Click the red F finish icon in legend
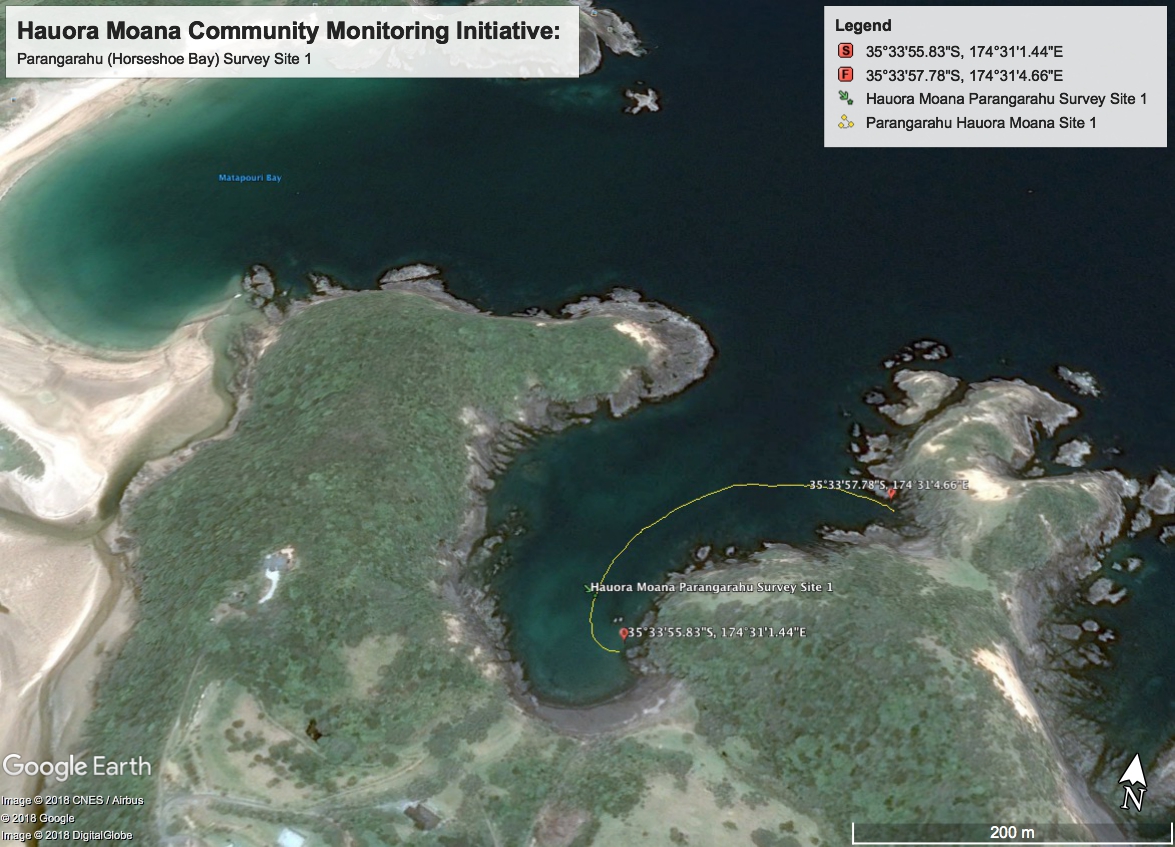Screen dimensions: 1175x847 [x=845, y=75]
